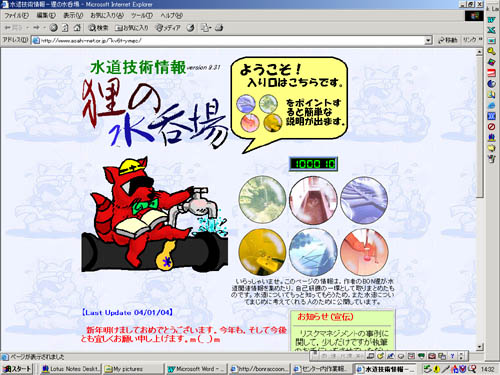Expand the address bar dropdown arrow
This screenshot has height=375, width=500.
click(428, 40)
